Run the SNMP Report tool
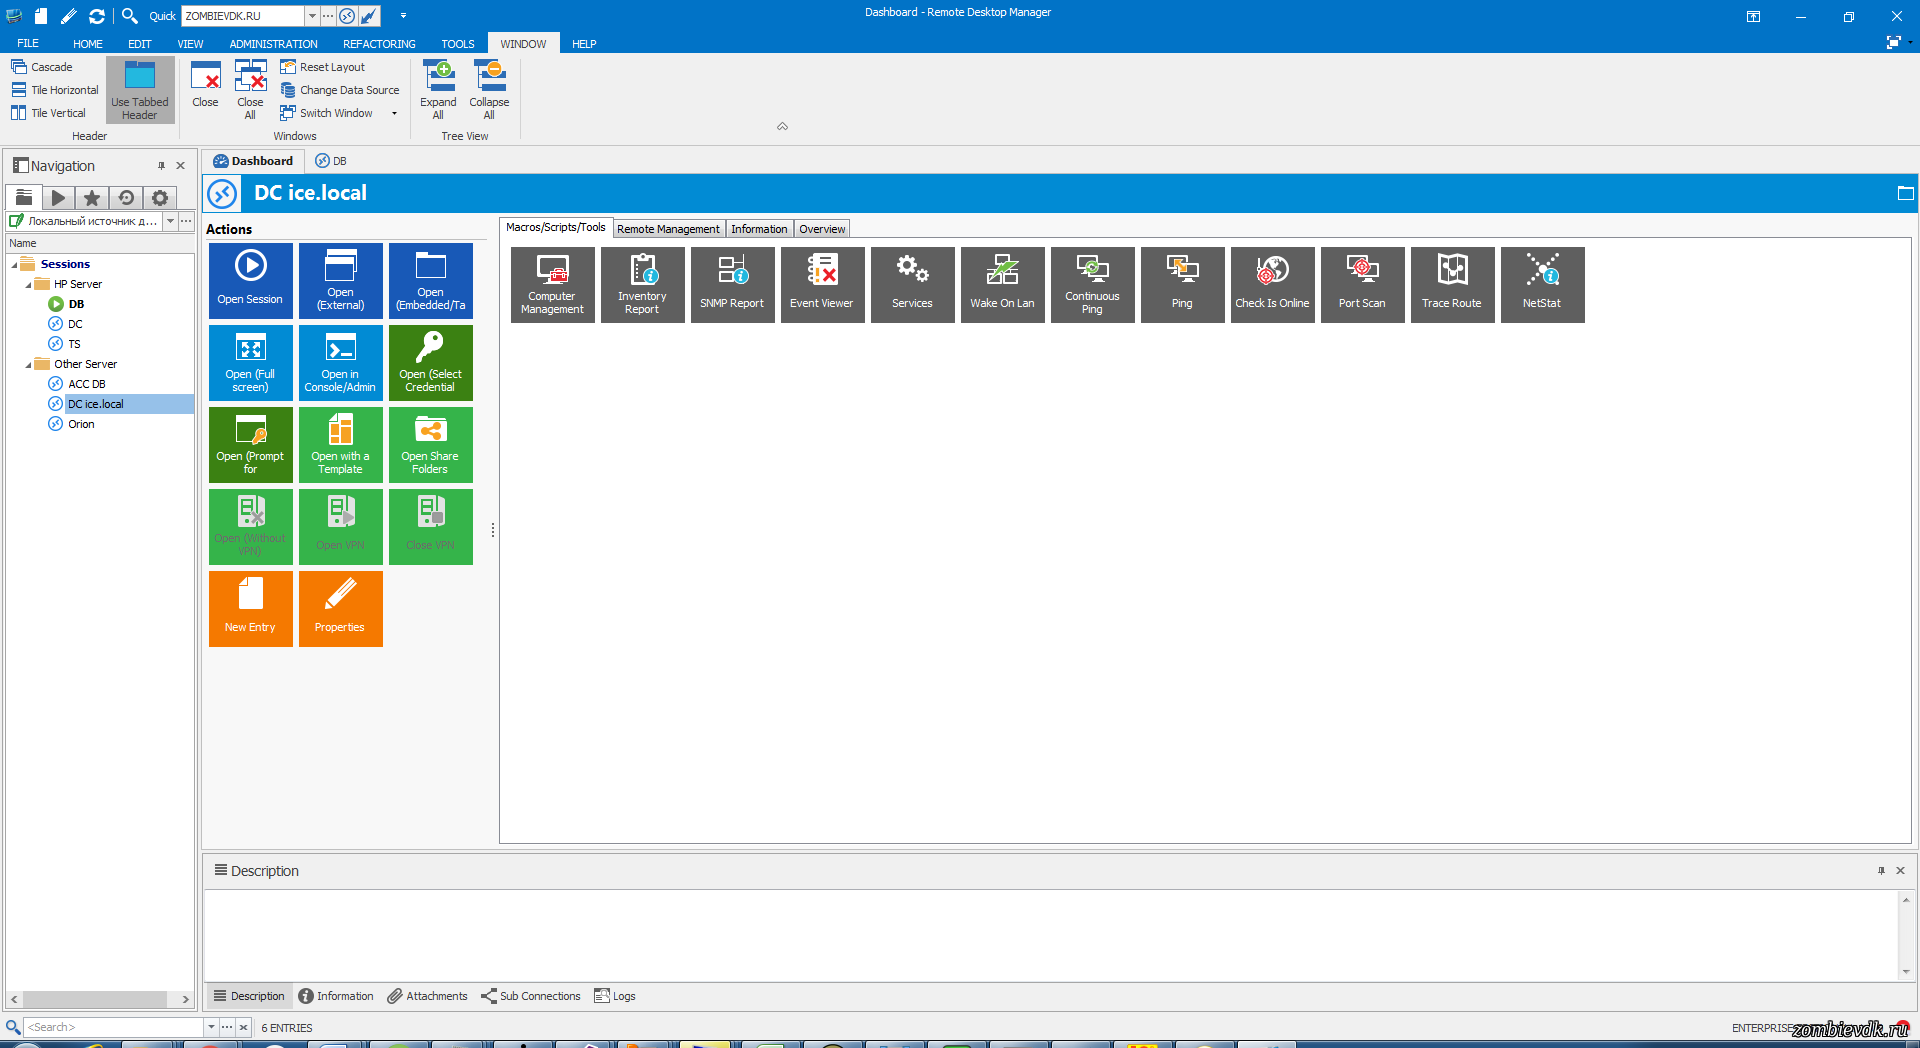1920x1048 pixels. point(732,285)
